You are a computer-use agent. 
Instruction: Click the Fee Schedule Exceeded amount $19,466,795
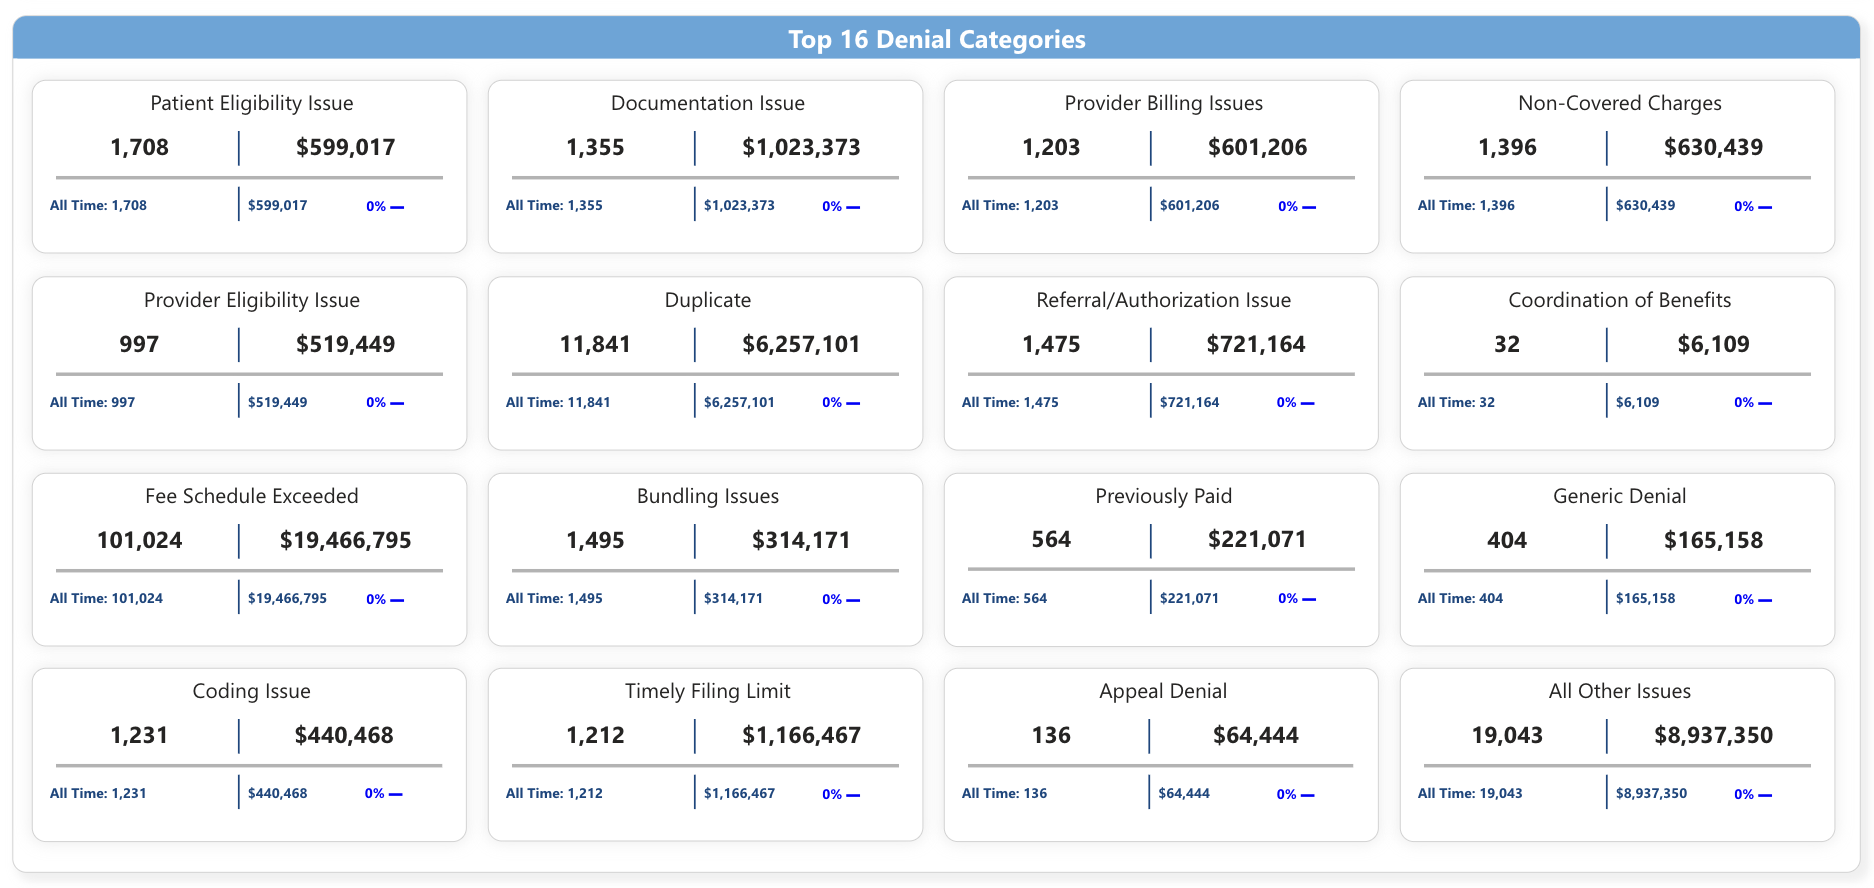pyautogui.click(x=345, y=540)
